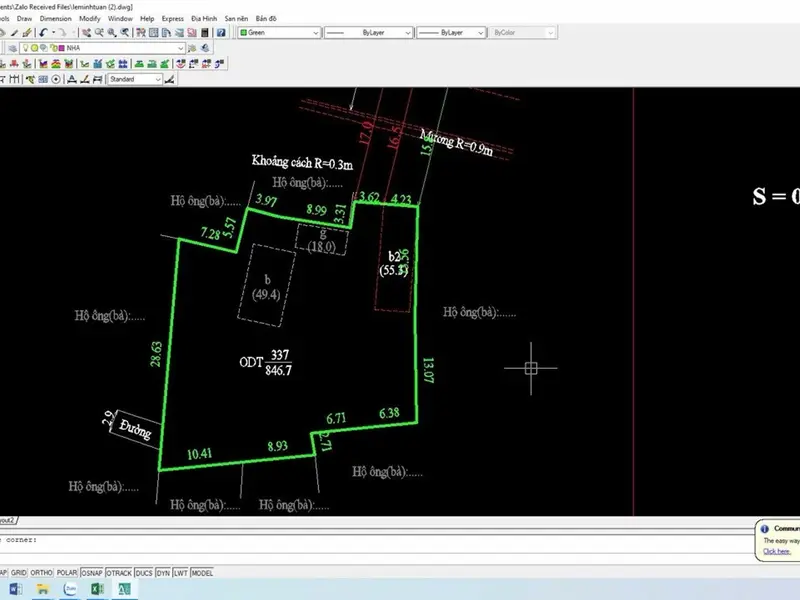The height and width of the screenshot is (600, 800).
Task: Open the Sheet Set Manager icon
Action: (179, 32)
